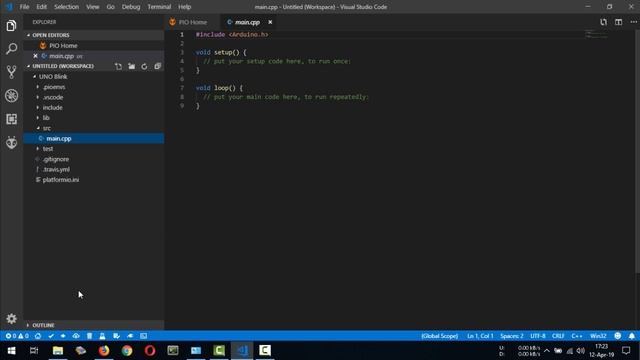Change UTF-8 encoding in status bar
The width and height of the screenshot is (640, 360).
[x=538, y=336]
